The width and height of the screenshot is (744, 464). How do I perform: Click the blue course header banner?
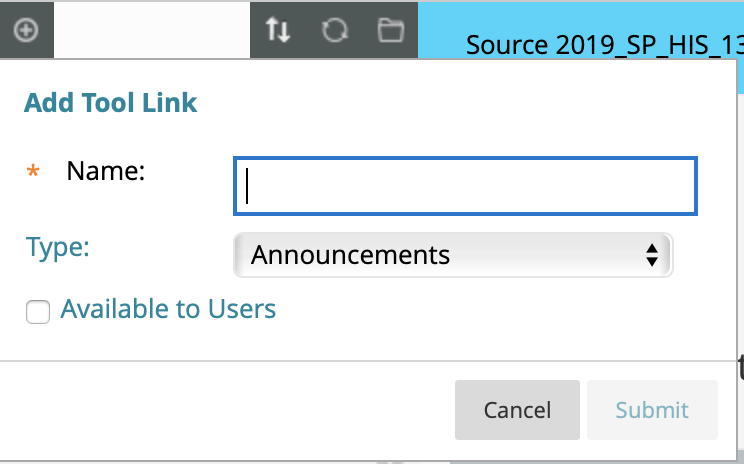581,30
